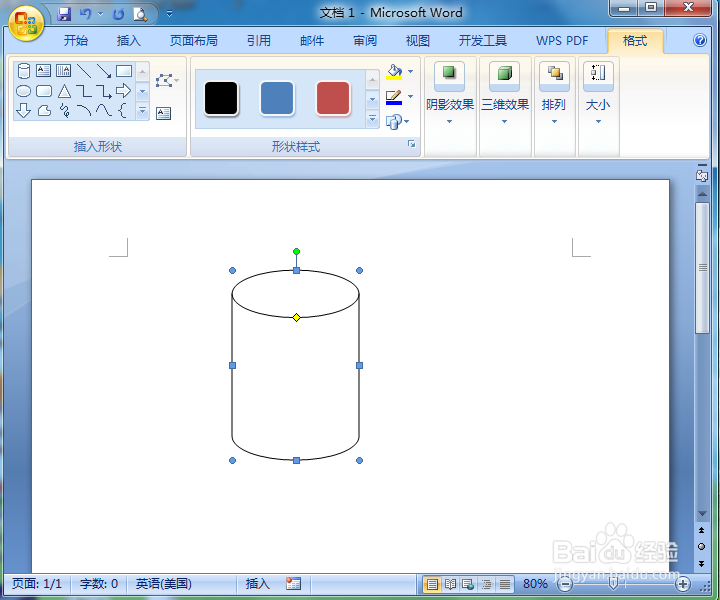The image size is (720, 600).
Task: Undo the last action
Action: tap(85, 14)
